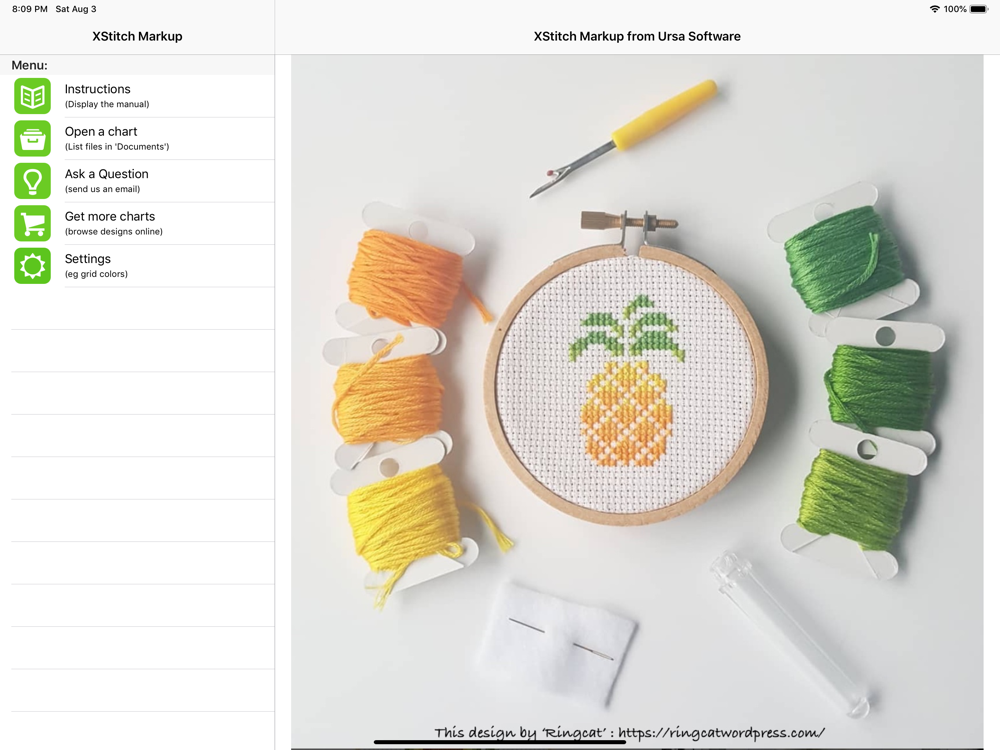Tap the shopping cart icon
Viewport: 1000px width, 750px height.
pyautogui.click(x=33, y=223)
